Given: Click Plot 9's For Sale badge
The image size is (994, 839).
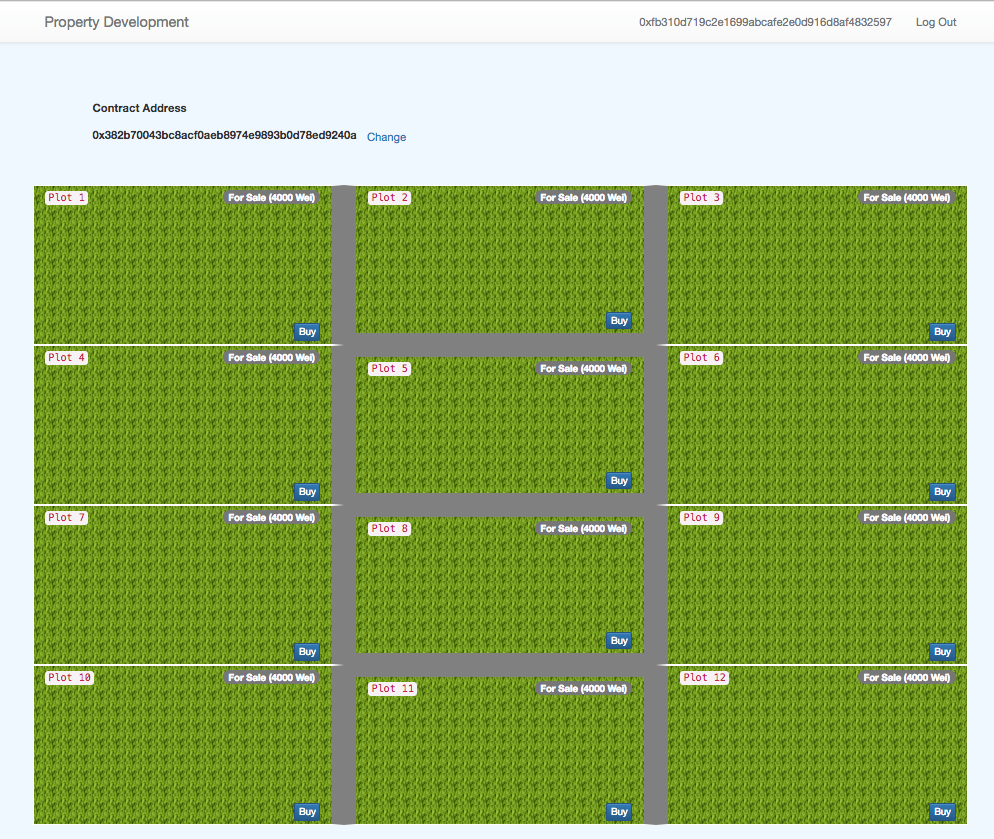Looking at the screenshot, I should point(907,517).
